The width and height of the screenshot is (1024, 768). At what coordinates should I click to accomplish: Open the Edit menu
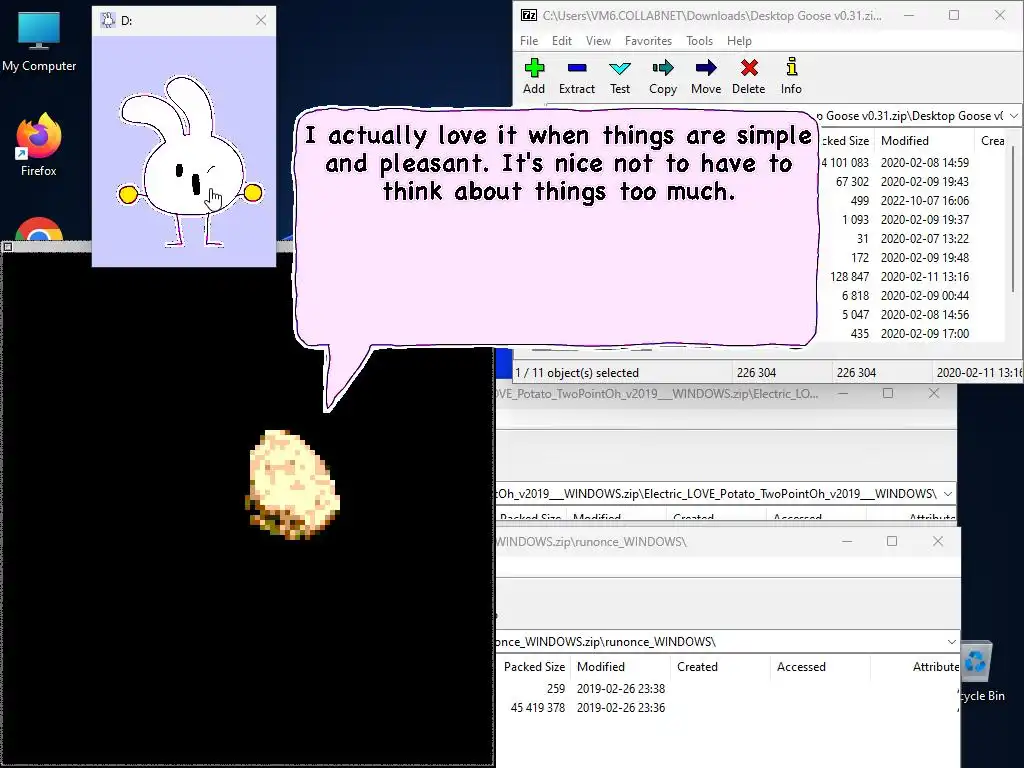pyautogui.click(x=562, y=40)
